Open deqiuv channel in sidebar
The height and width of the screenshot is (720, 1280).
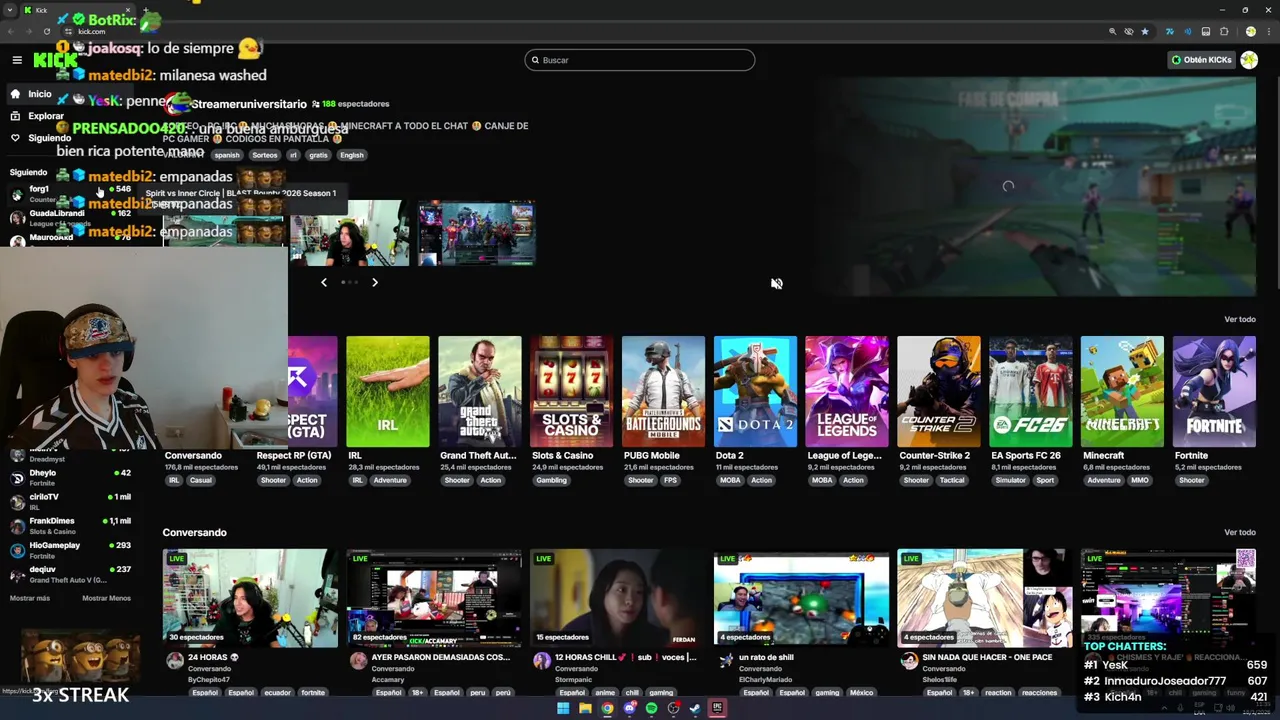click(x=70, y=573)
